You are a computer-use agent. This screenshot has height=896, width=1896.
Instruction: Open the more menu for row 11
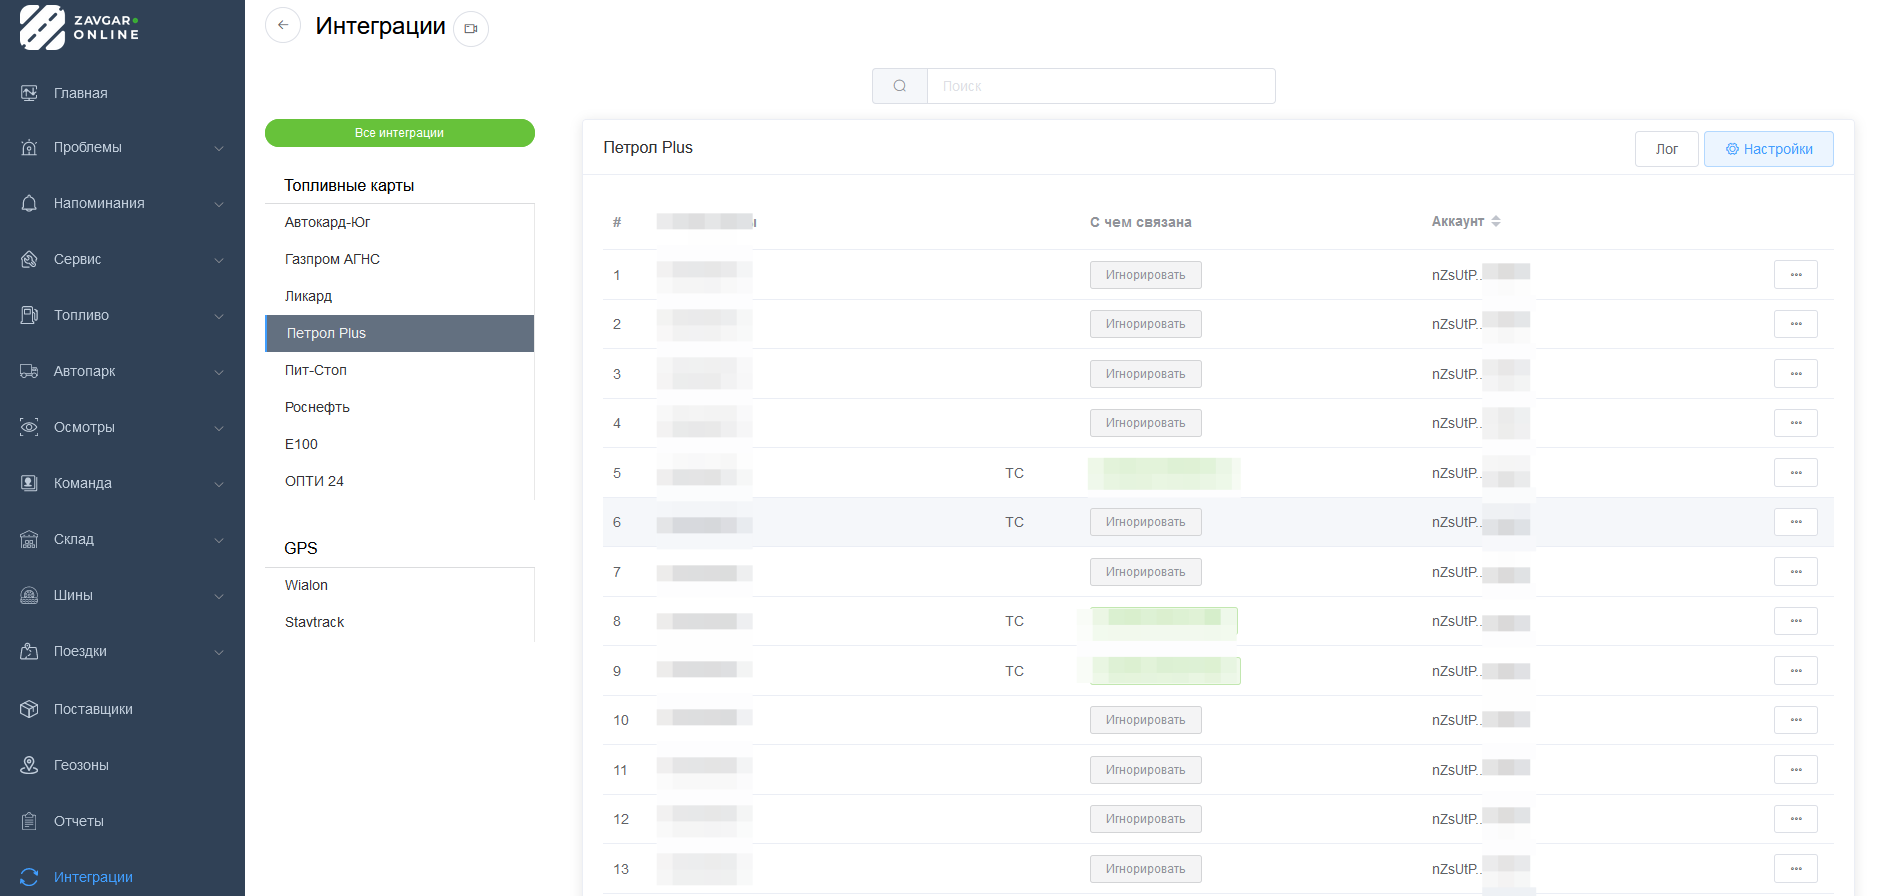click(x=1796, y=770)
